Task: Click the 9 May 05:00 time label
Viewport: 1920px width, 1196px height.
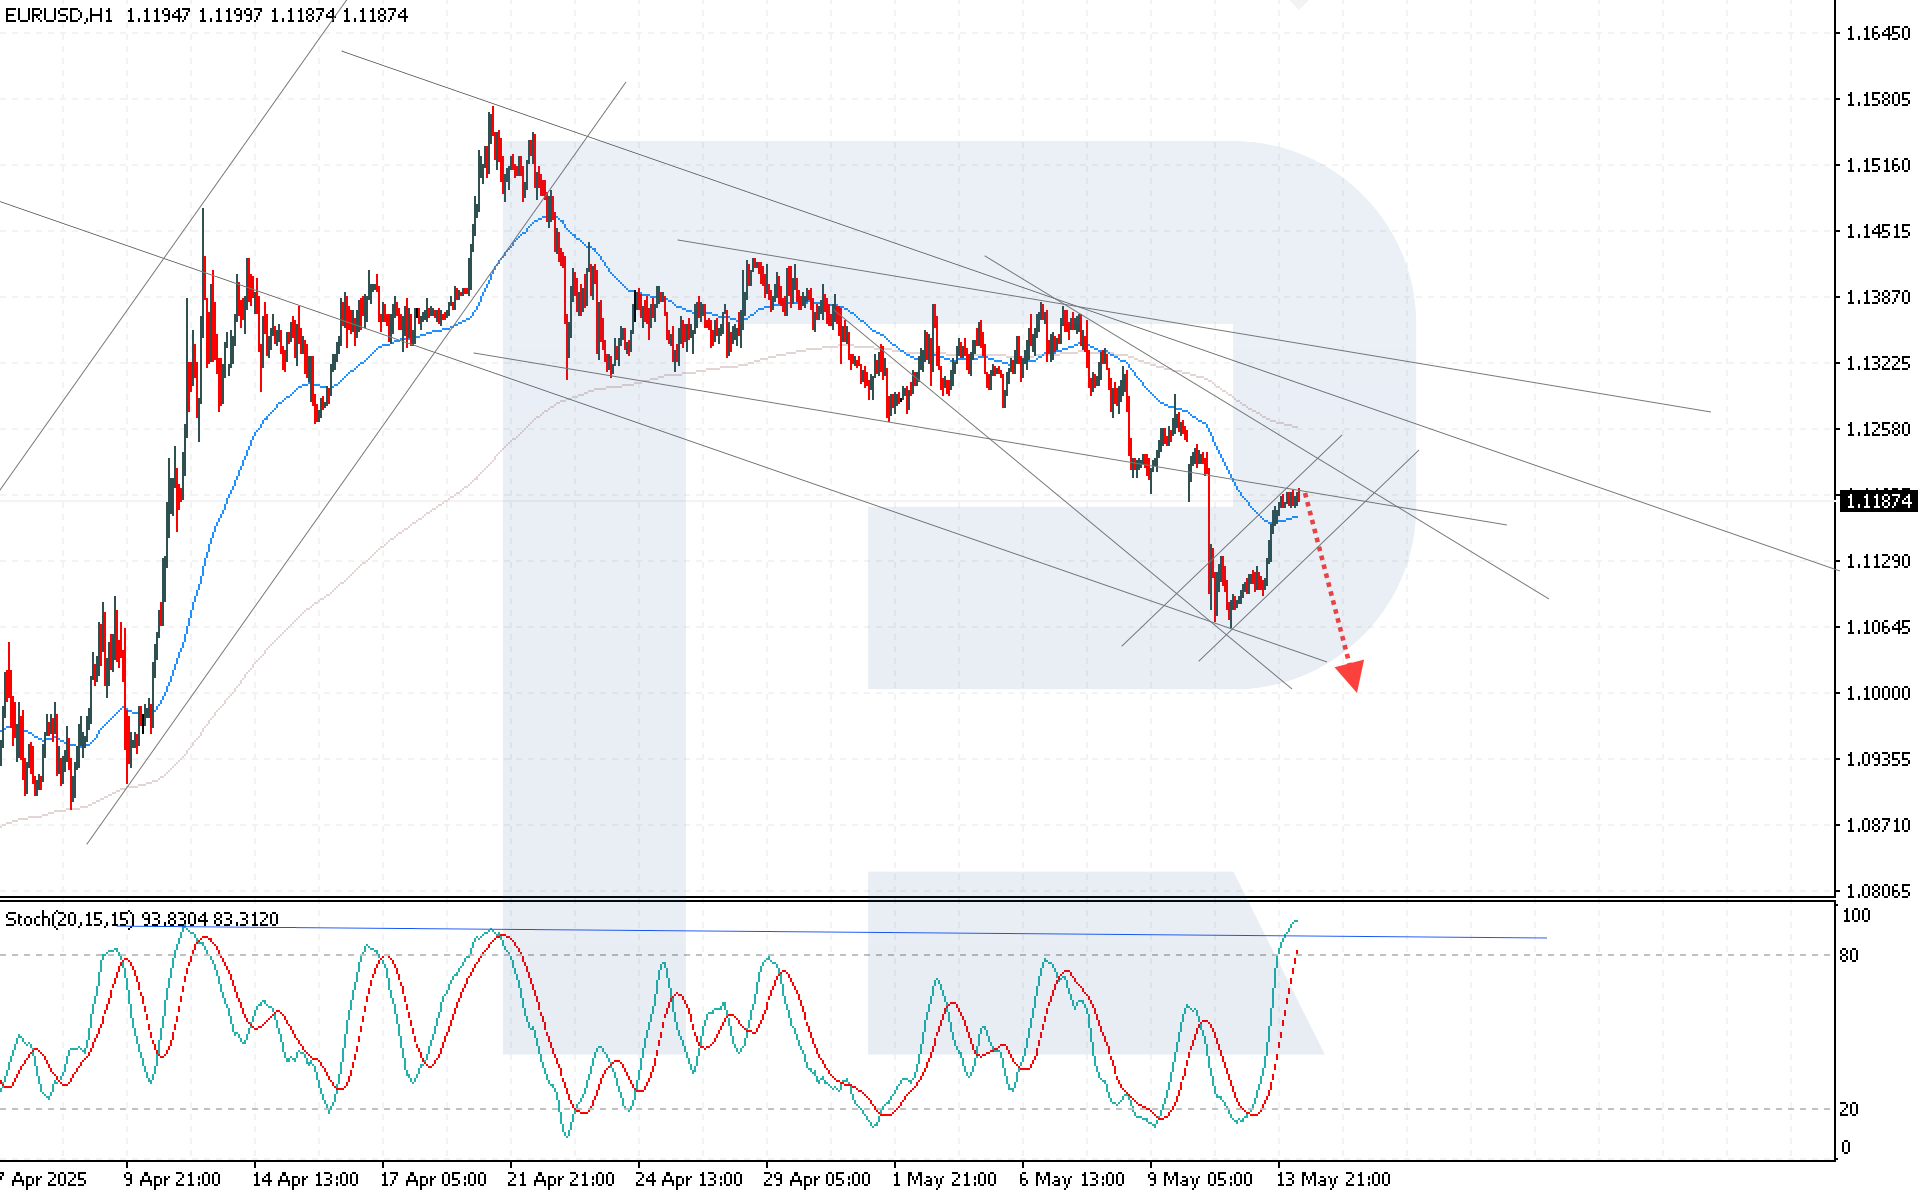Action: [1200, 1179]
